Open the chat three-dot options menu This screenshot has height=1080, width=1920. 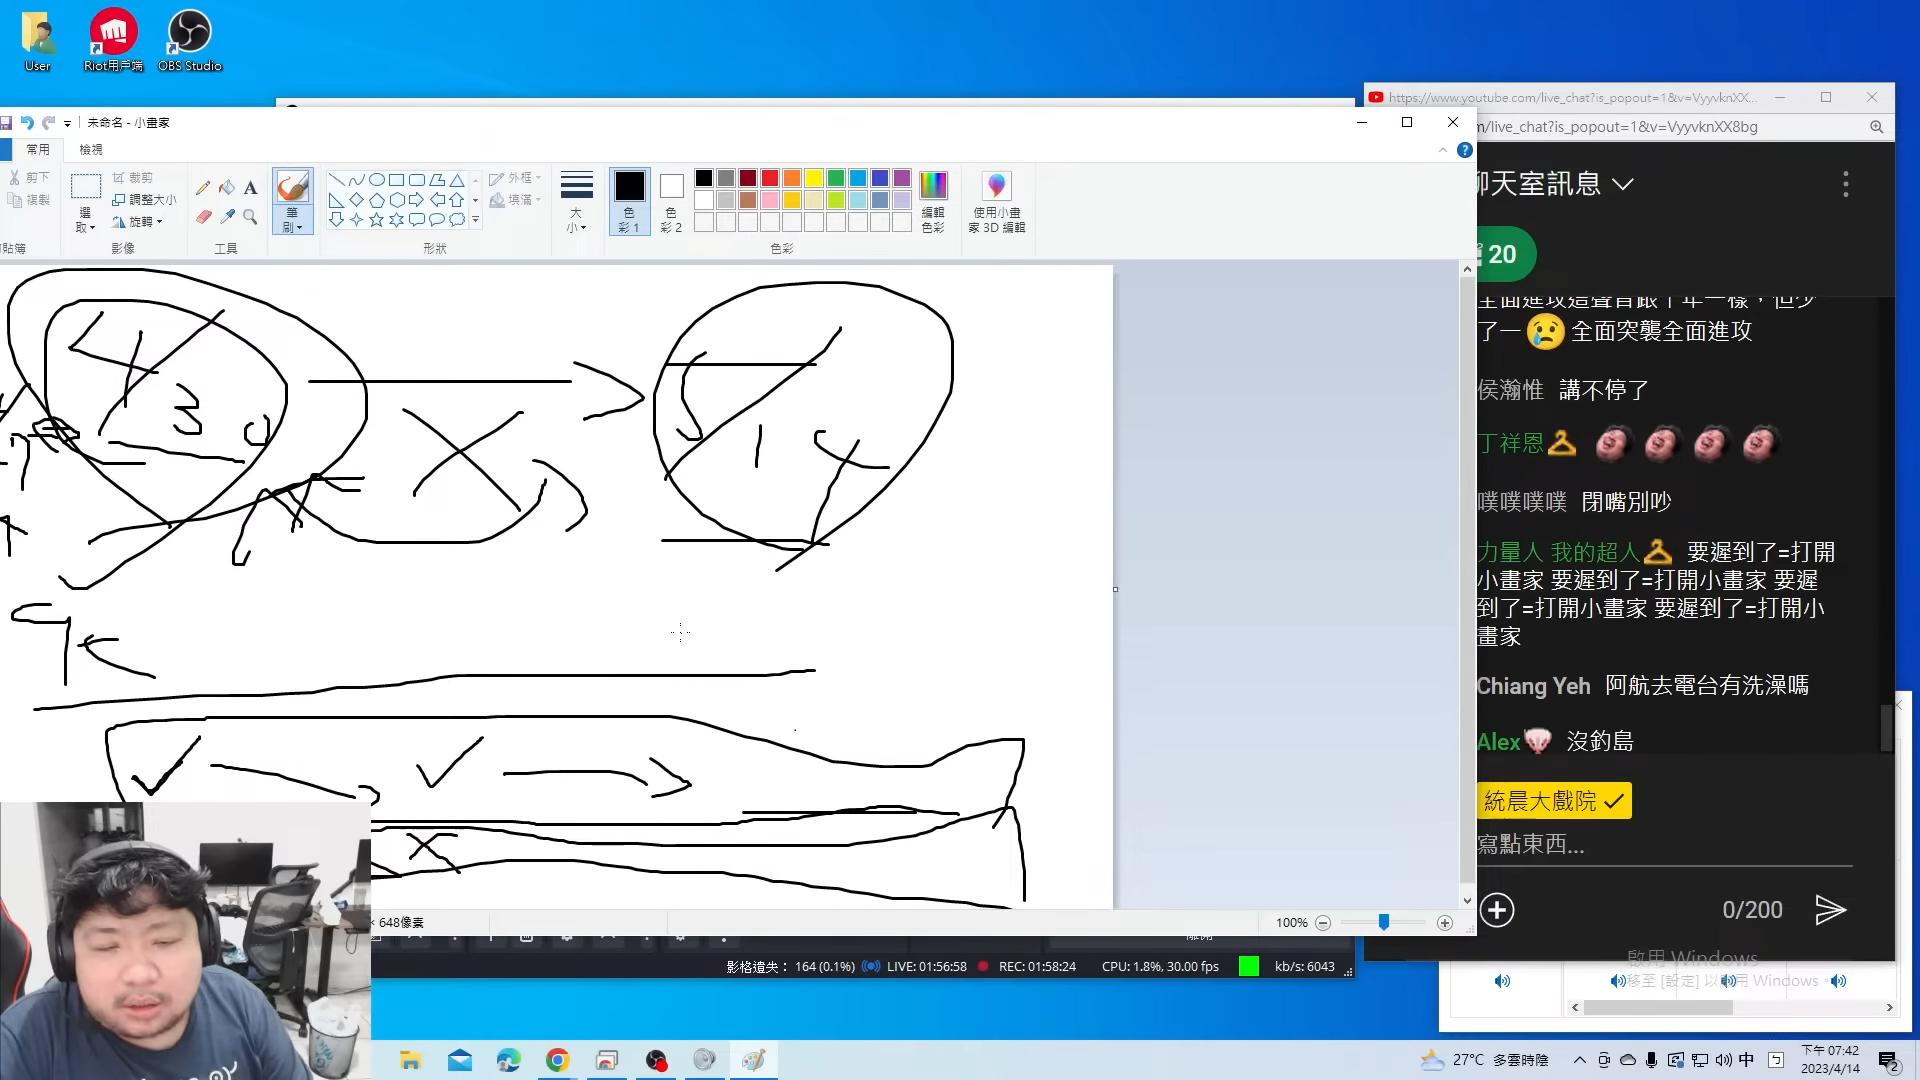1846,184
